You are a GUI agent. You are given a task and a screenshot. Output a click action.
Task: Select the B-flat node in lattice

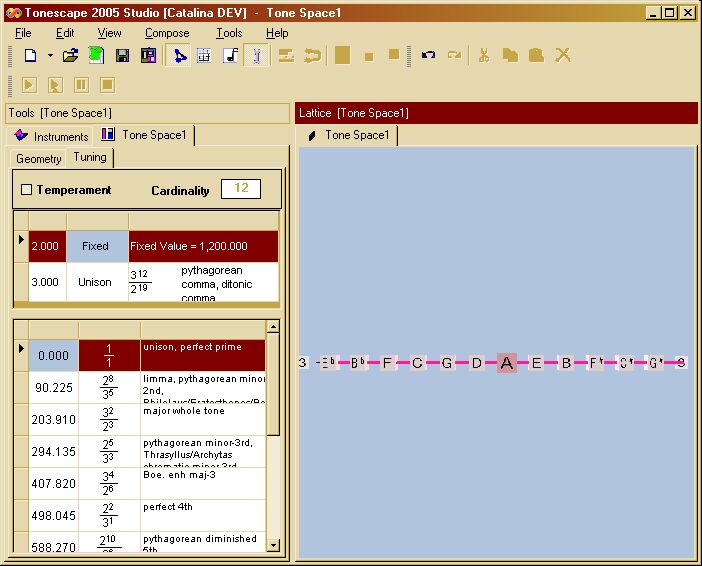click(357, 363)
